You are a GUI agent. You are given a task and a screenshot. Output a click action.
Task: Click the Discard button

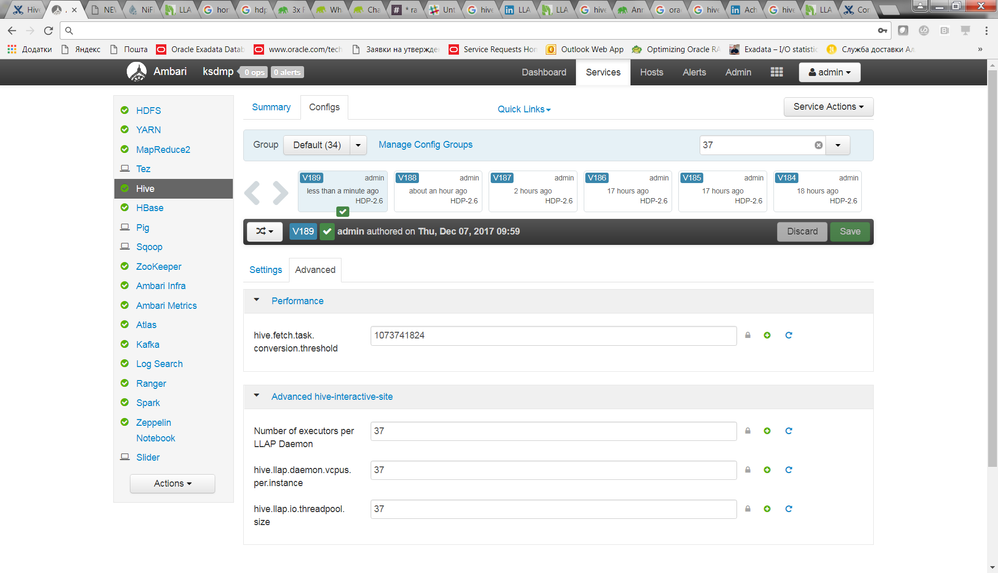[802, 232]
